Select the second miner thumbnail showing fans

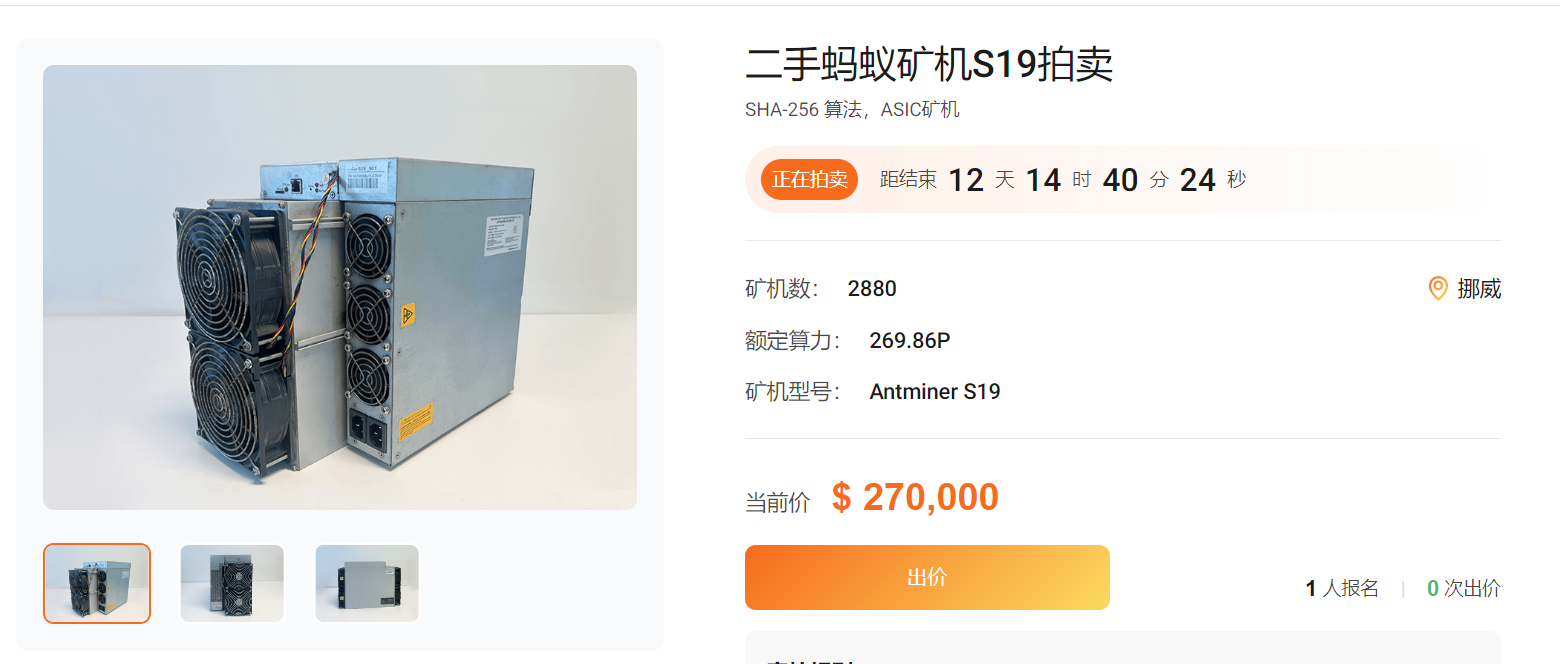(232, 583)
